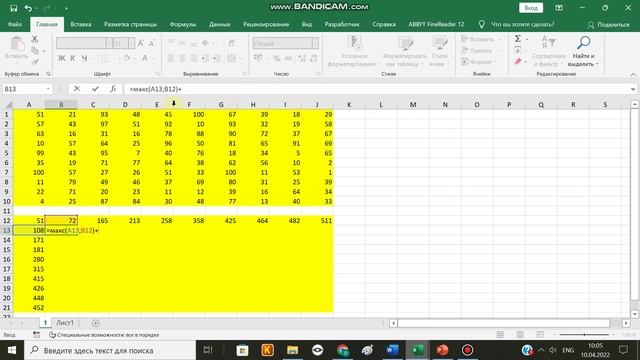Show hidden system tray icons

541,350
